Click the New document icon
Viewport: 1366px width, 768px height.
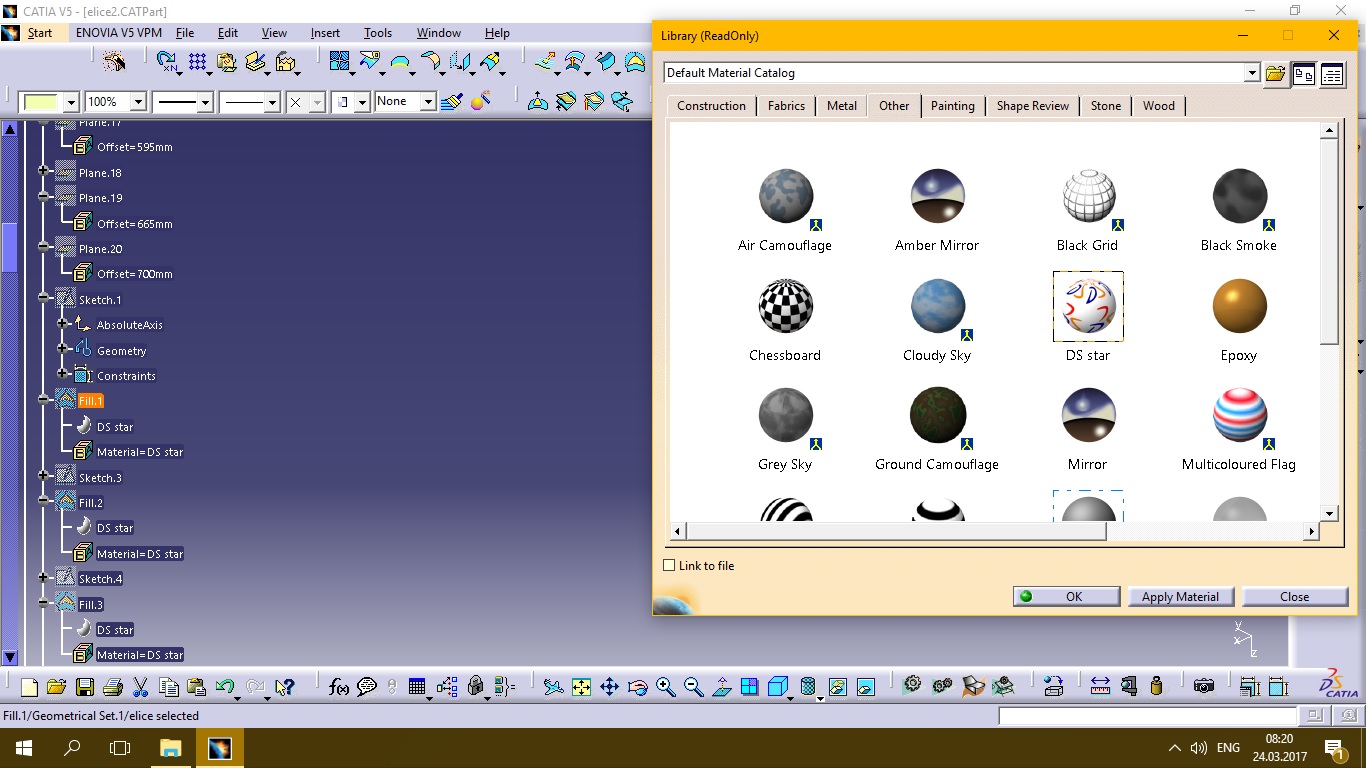pyautogui.click(x=29, y=687)
